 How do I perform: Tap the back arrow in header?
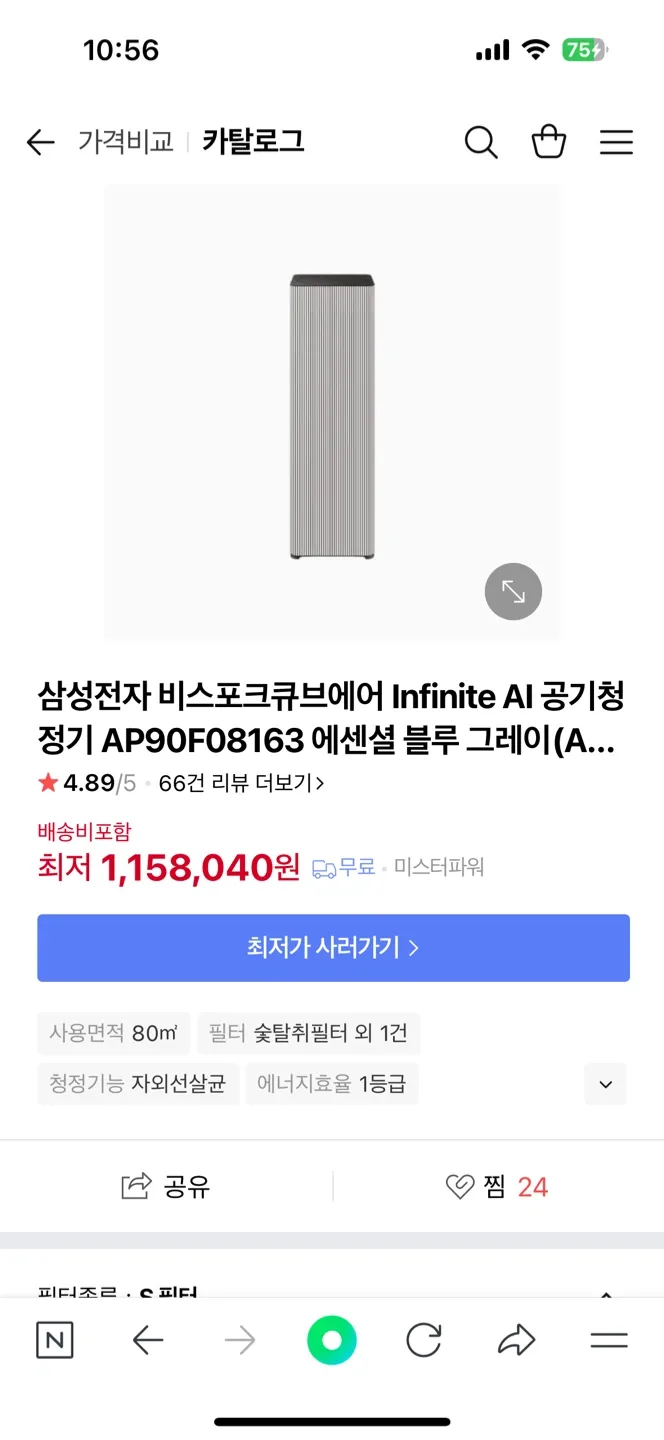(40, 142)
